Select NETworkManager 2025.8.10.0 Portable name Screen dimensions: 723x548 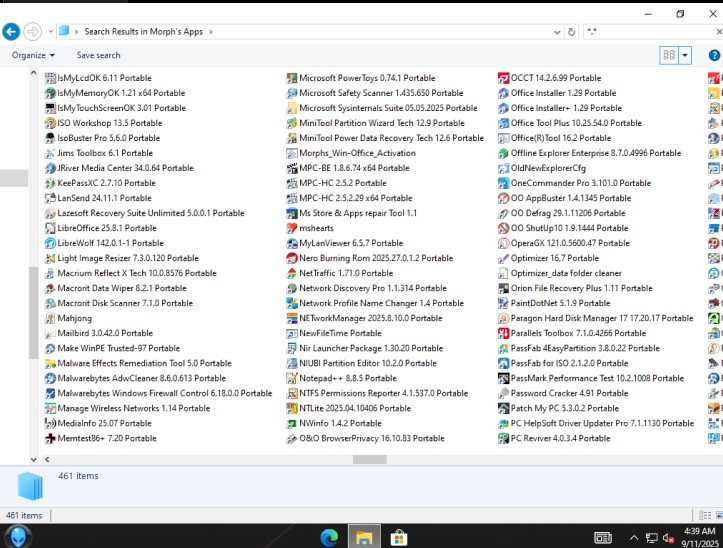point(371,318)
